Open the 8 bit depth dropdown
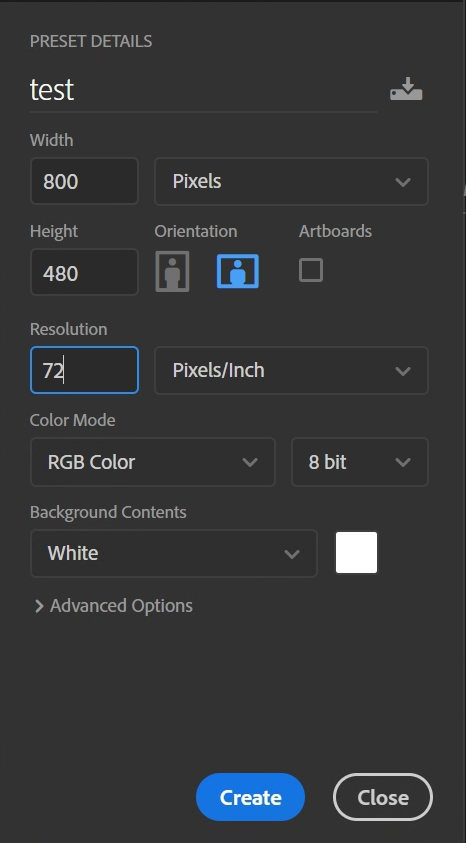The image size is (466, 843). 360,462
